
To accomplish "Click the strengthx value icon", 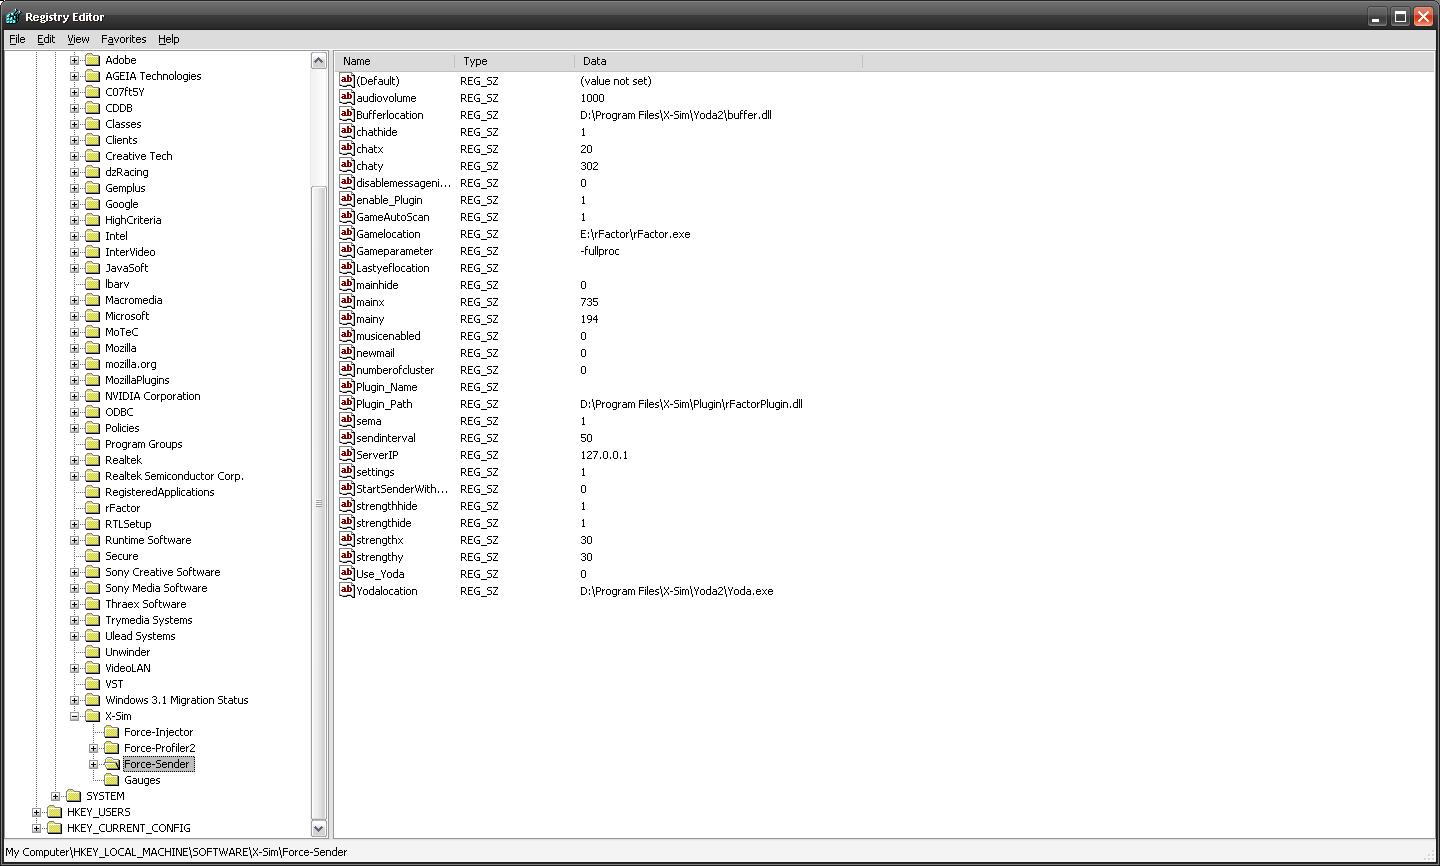I will [347, 540].
